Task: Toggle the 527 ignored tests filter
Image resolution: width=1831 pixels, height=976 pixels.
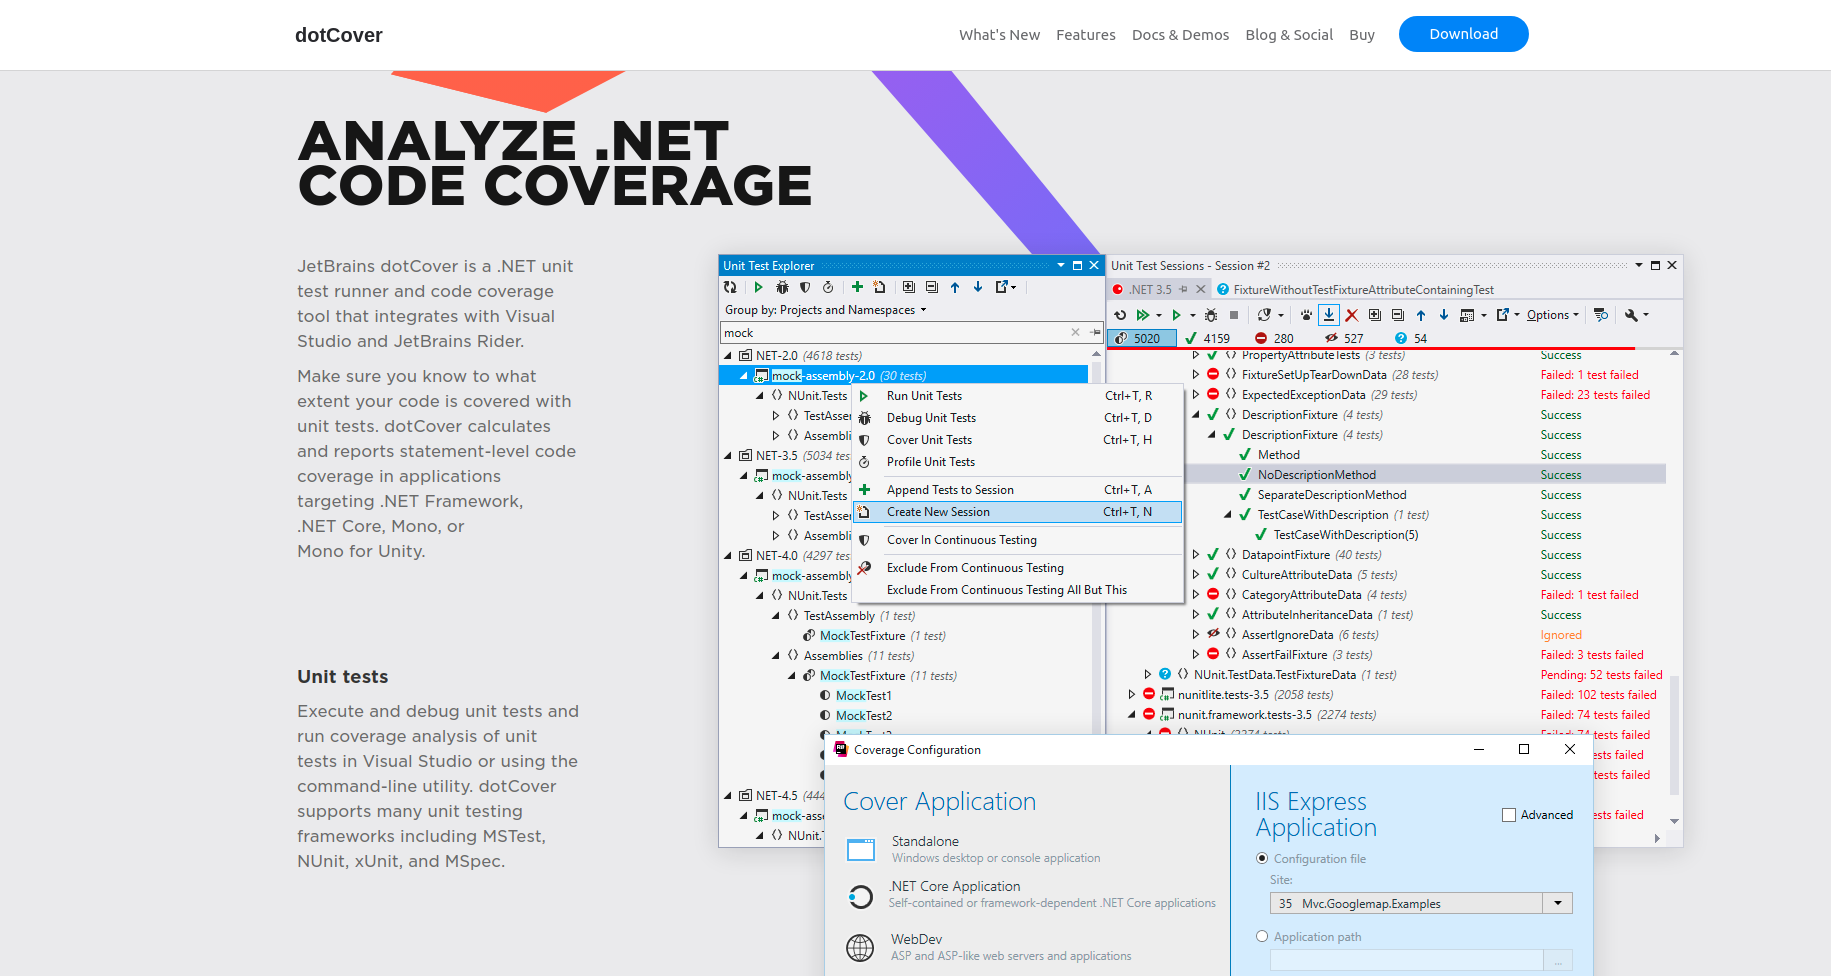Action: 1345,338
